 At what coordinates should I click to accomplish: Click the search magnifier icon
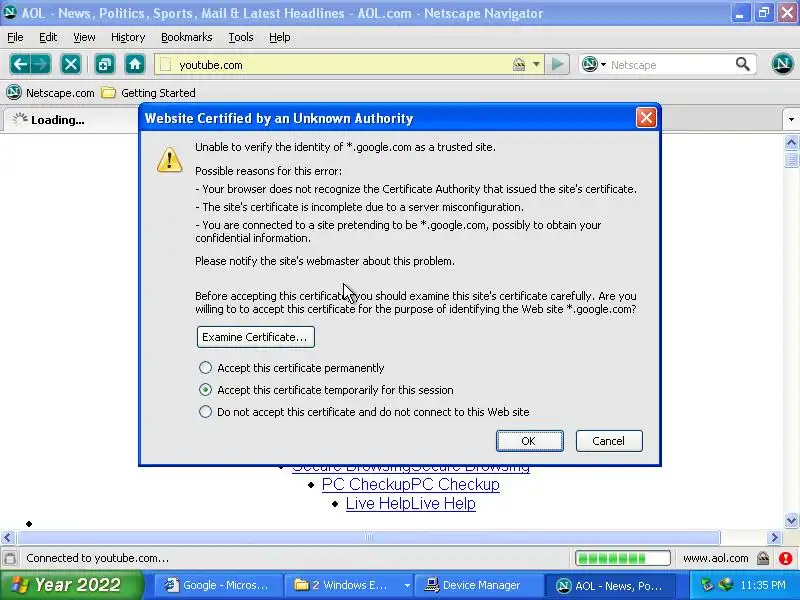(x=743, y=64)
